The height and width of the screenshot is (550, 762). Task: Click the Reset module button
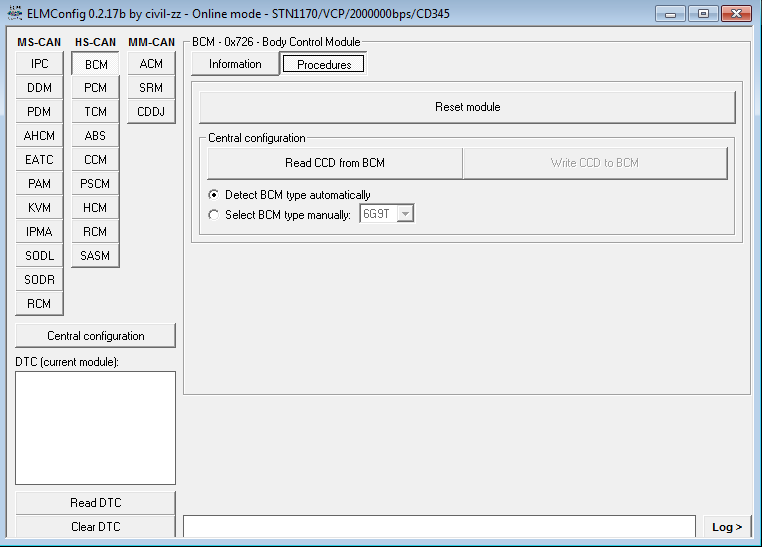coord(468,107)
